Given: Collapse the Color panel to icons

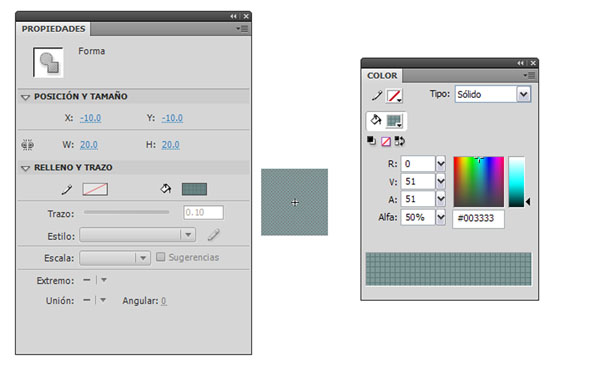Looking at the screenshot, I should [520, 63].
